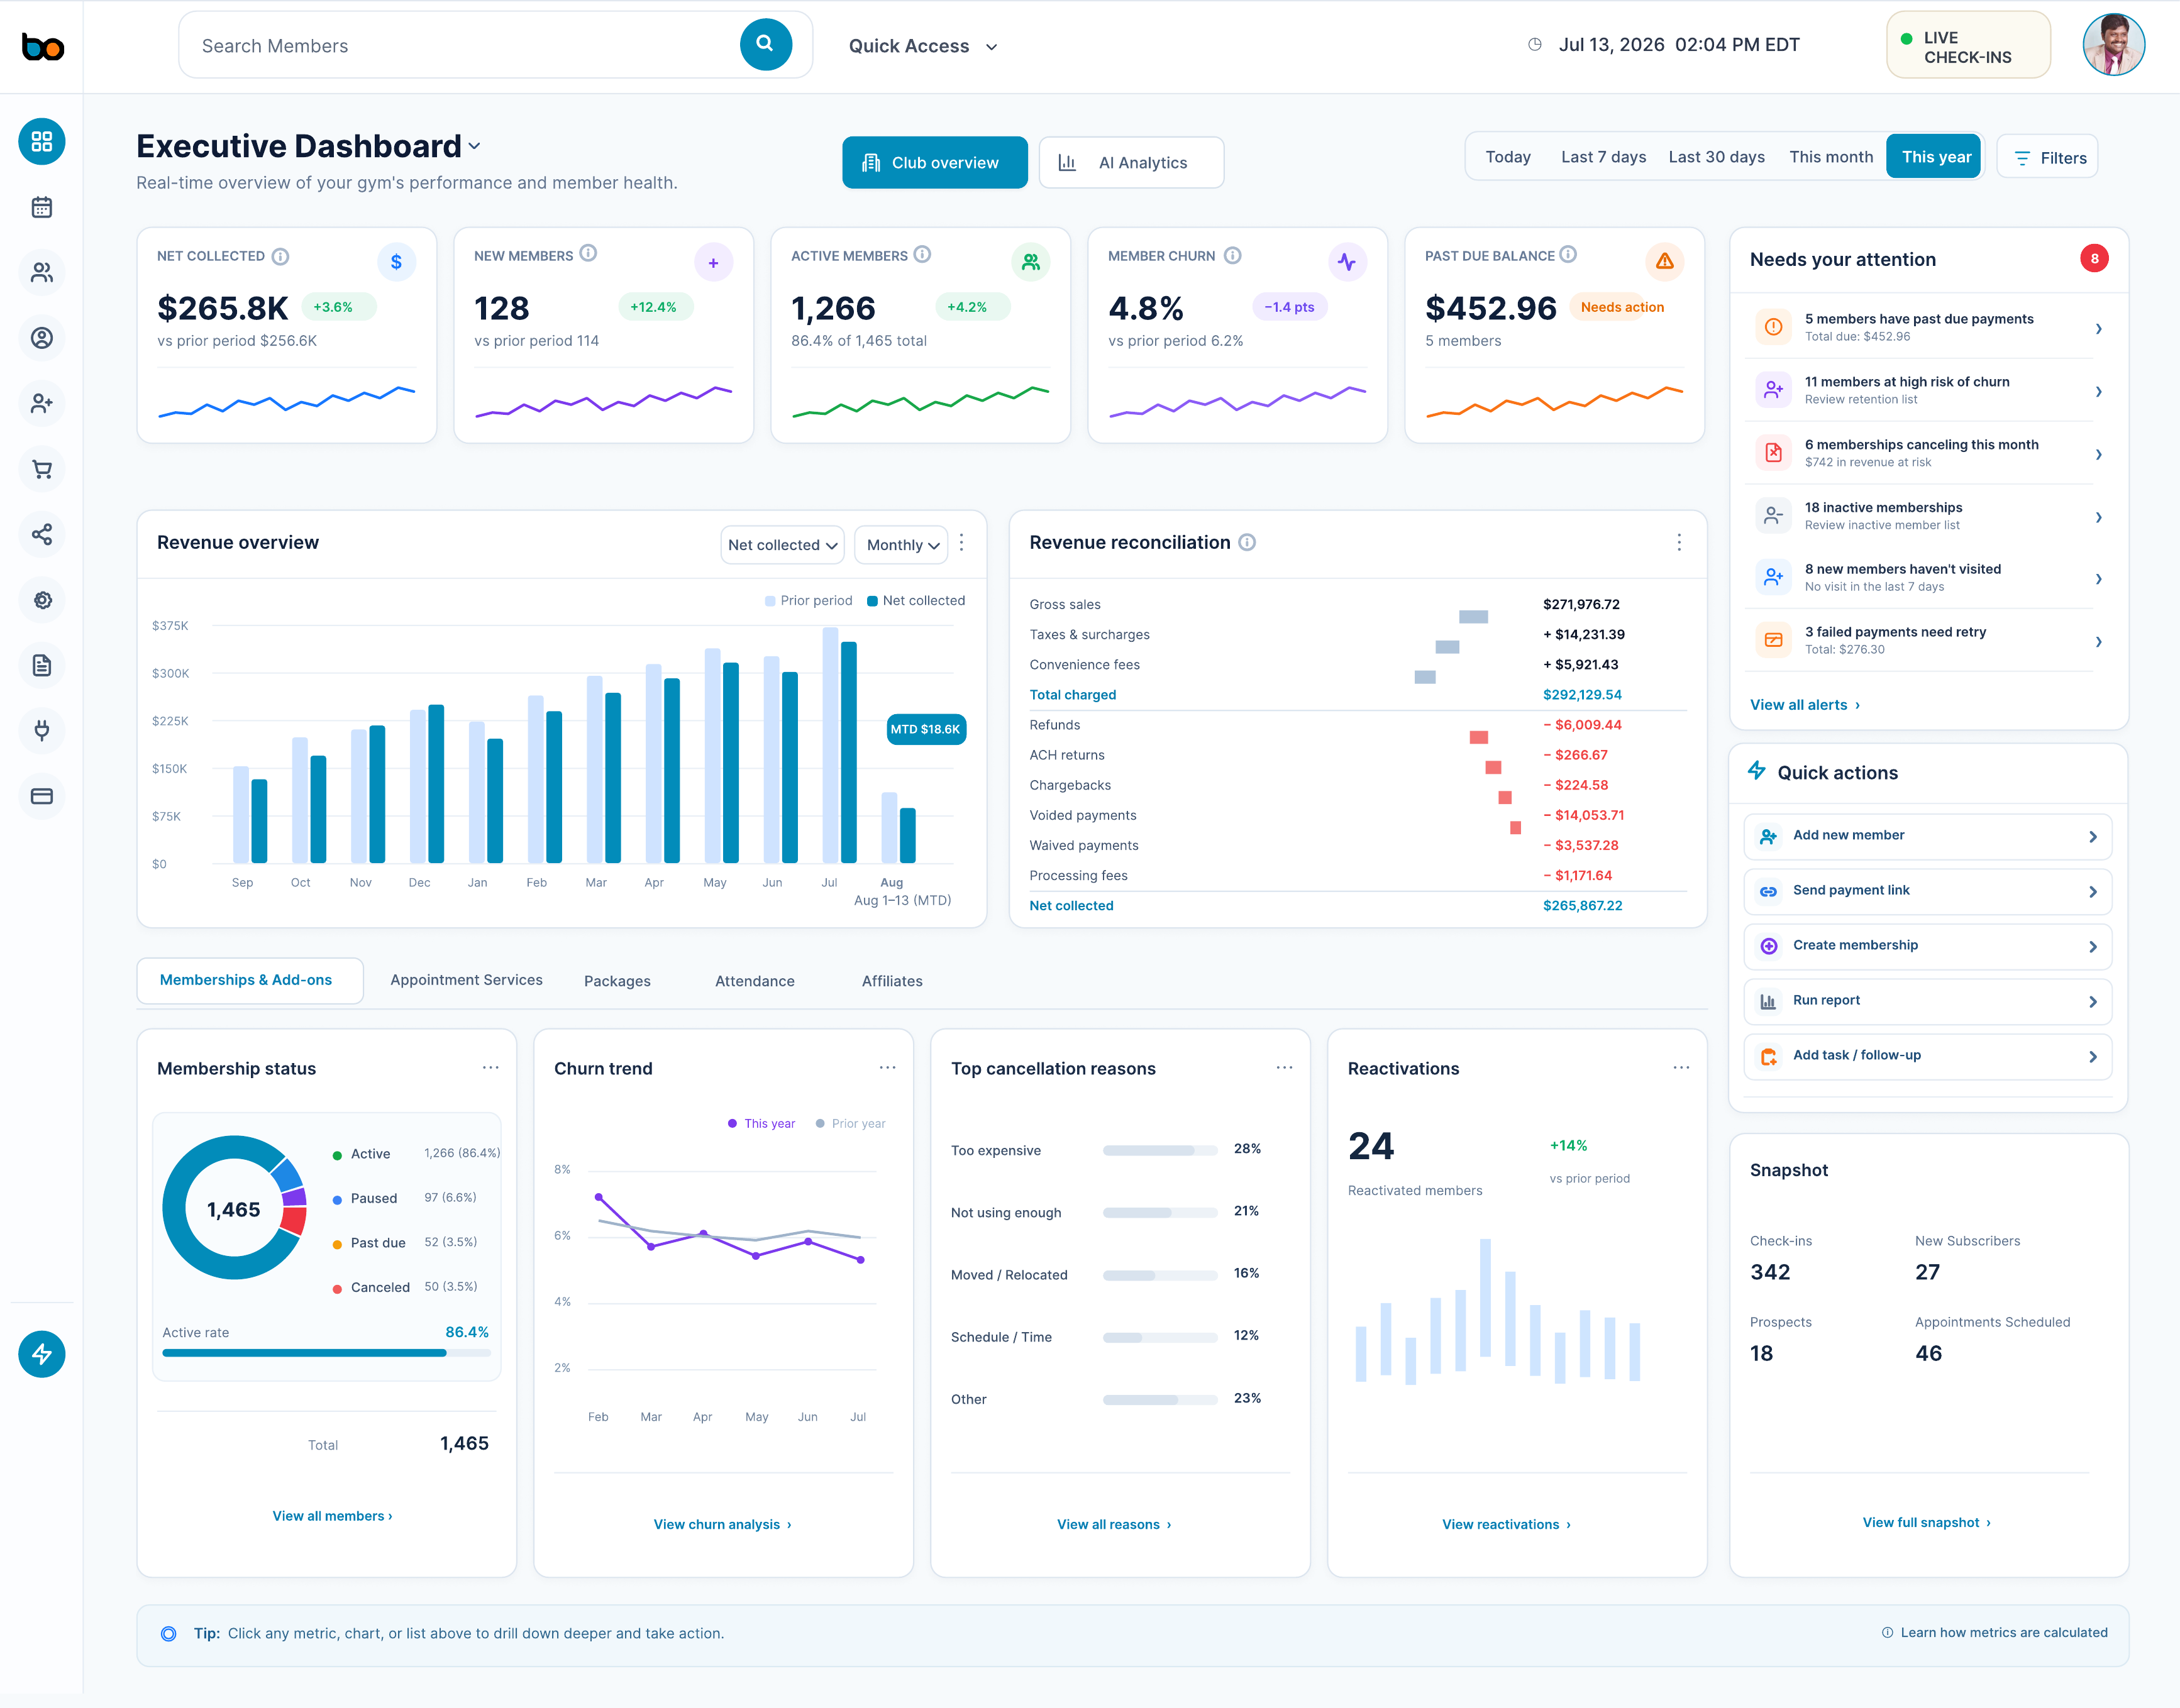
Task: Click the warning icon on Past Due card
Action: click(x=1664, y=262)
